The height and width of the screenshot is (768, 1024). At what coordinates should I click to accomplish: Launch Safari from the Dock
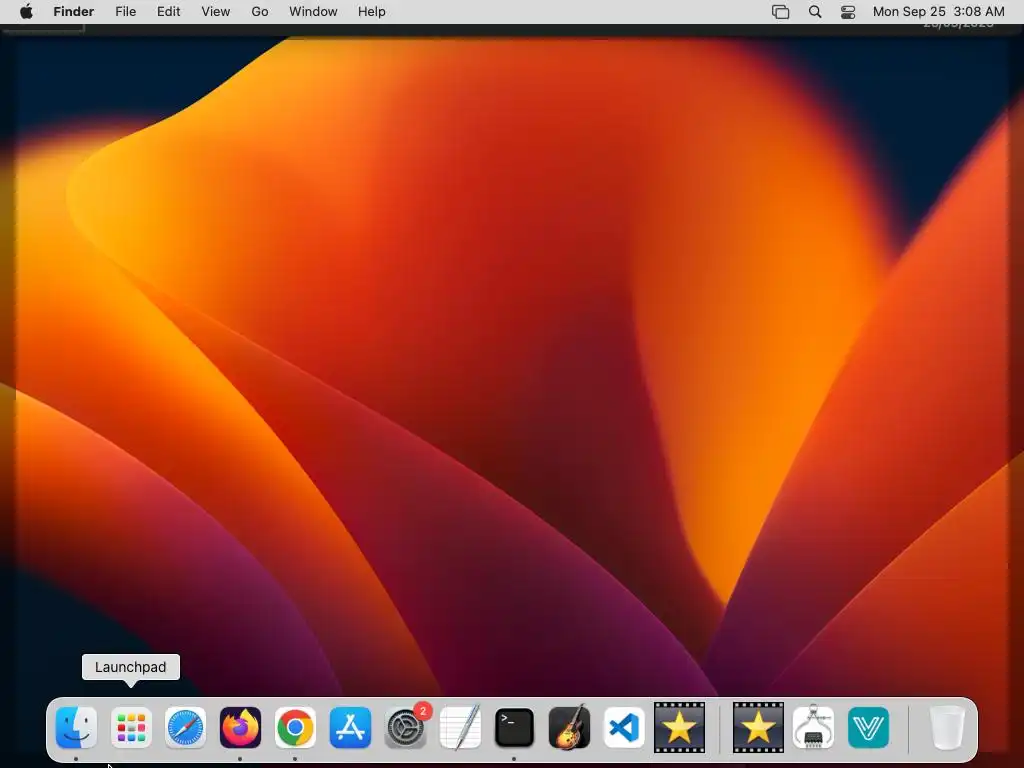click(185, 728)
